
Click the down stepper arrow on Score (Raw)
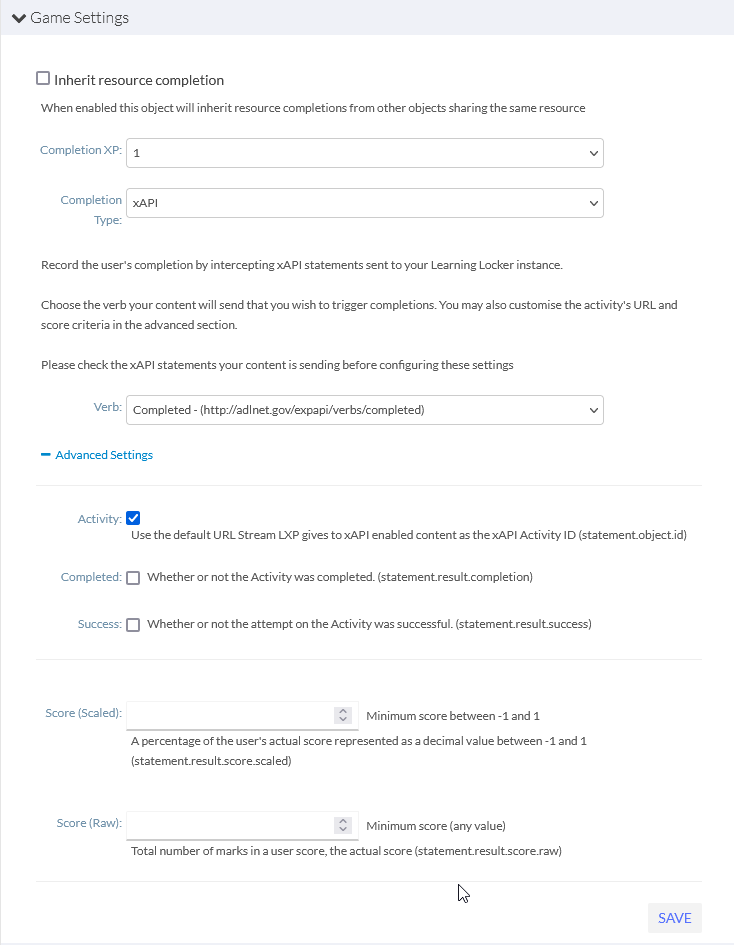click(x=342, y=829)
